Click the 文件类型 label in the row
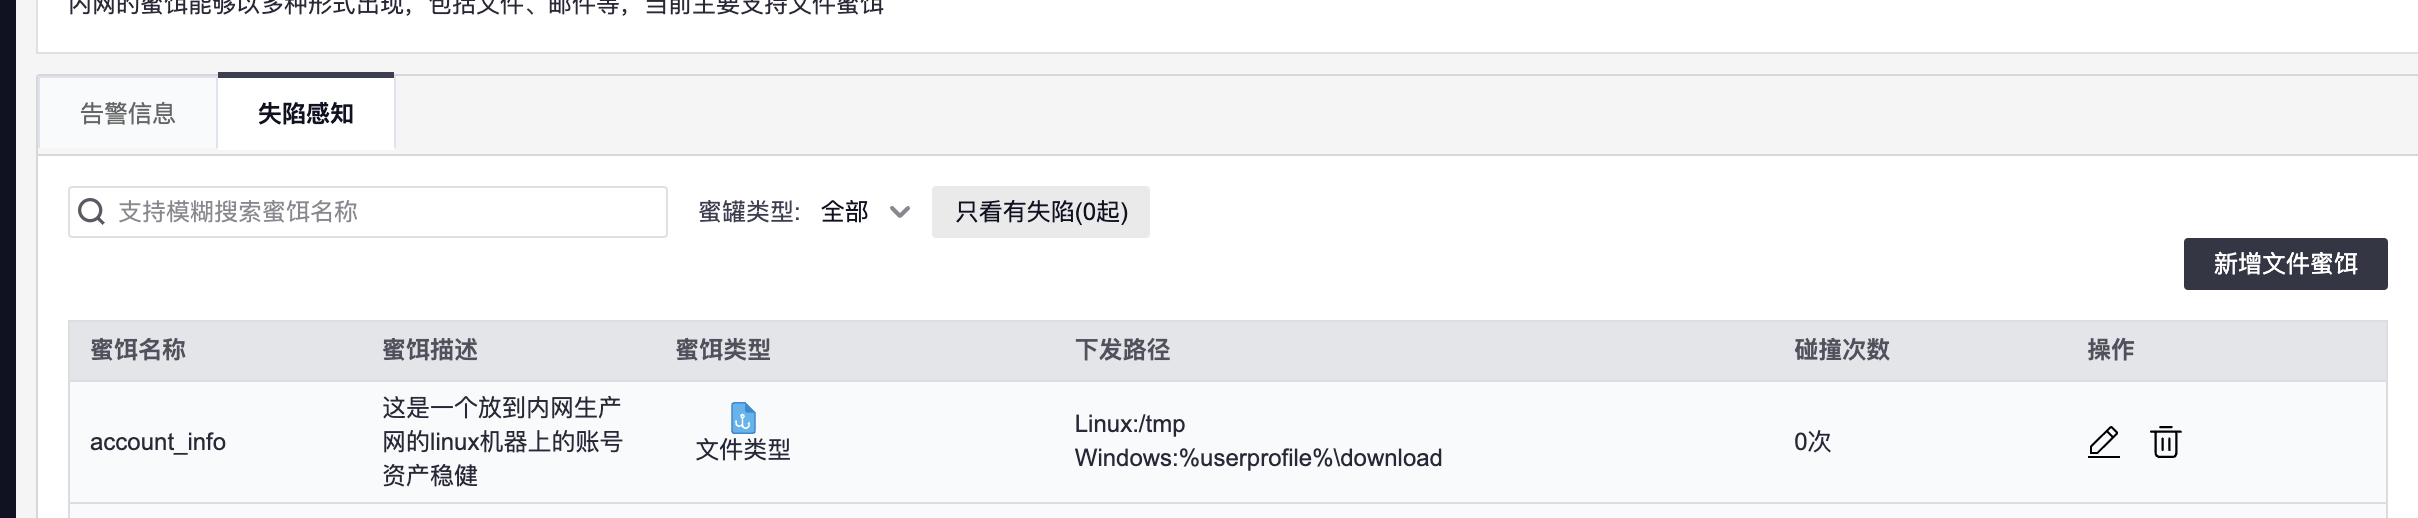 click(743, 450)
